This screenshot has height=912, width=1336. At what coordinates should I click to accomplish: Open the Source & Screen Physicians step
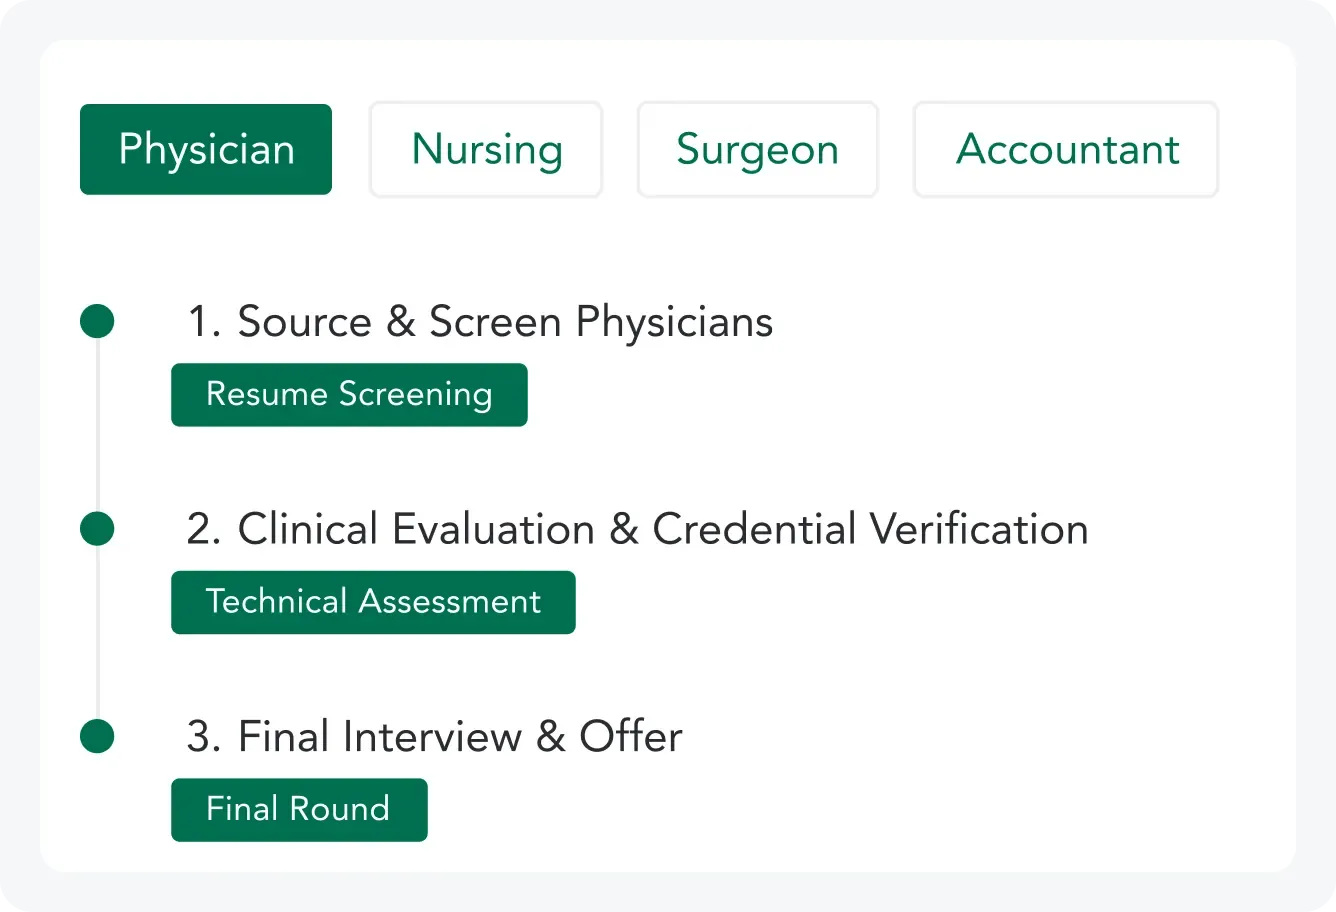pyautogui.click(x=480, y=322)
